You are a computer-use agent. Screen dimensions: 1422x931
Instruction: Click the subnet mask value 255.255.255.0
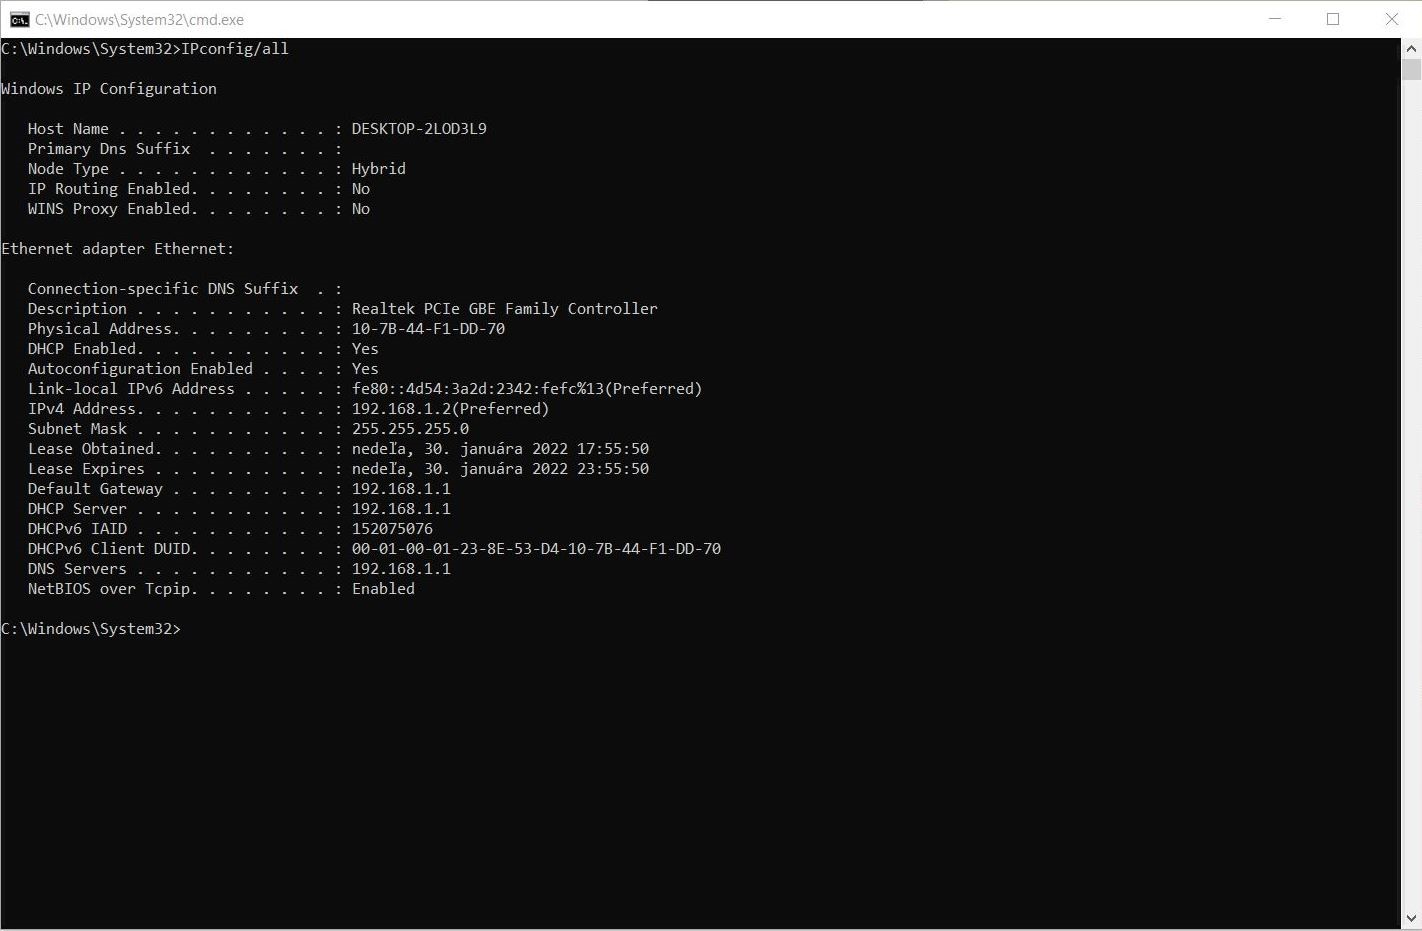click(410, 429)
